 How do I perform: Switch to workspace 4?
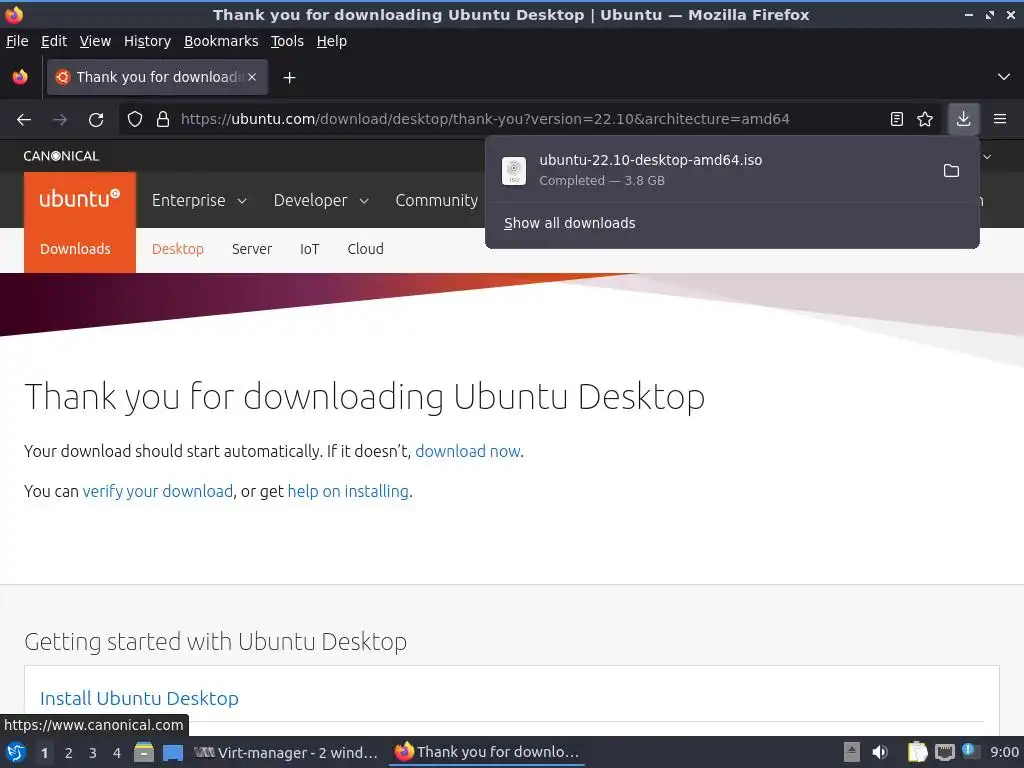click(x=117, y=753)
